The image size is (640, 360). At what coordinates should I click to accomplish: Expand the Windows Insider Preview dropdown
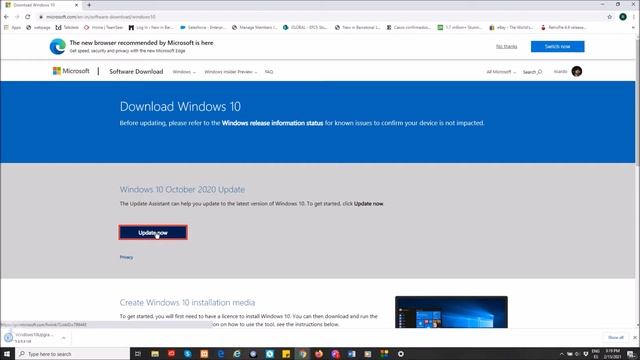pyautogui.click(x=231, y=72)
